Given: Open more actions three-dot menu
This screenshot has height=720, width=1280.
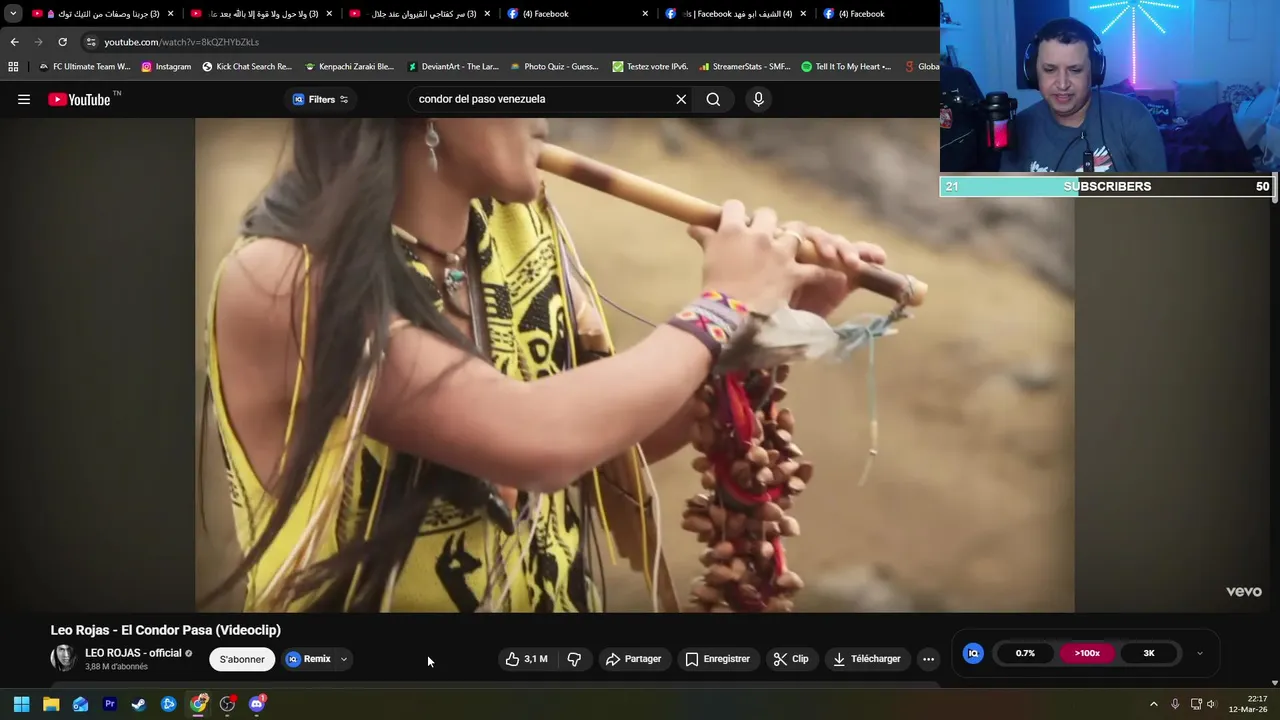Looking at the screenshot, I should pyautogui.click(x=928, y=659).
